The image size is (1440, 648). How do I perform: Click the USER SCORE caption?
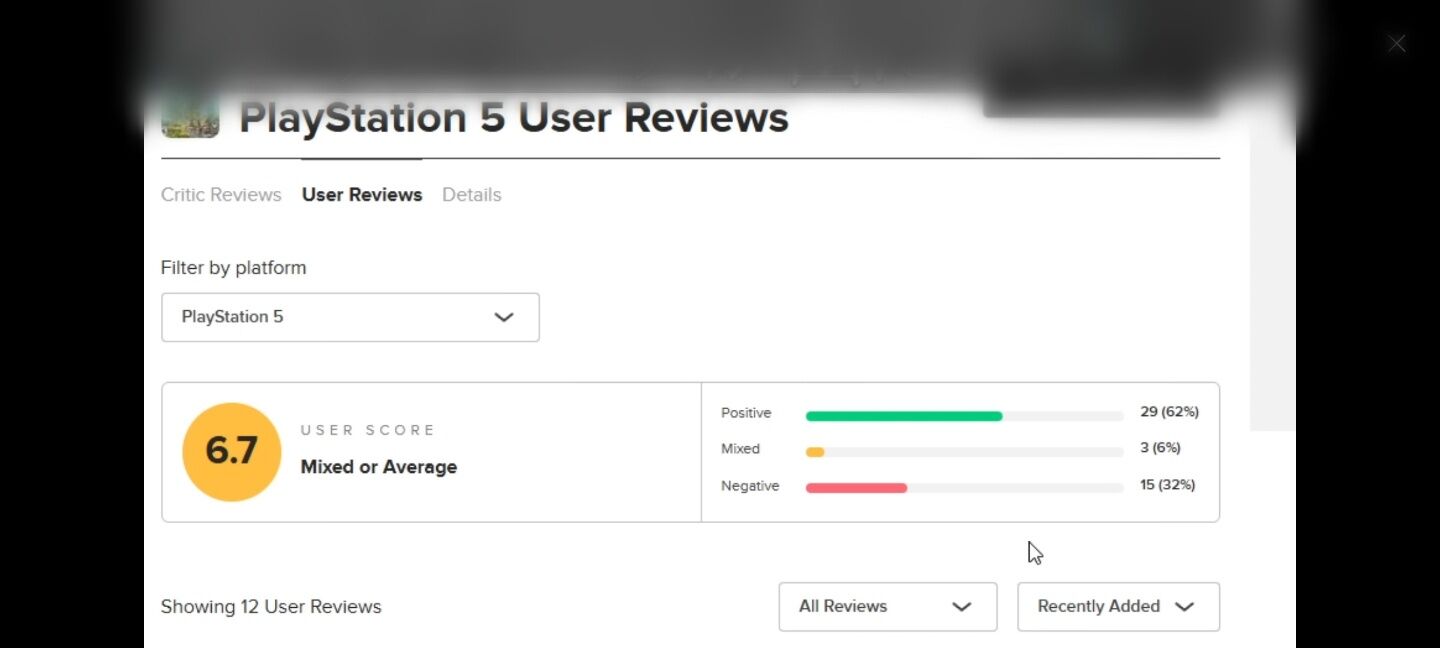coord(368,430)
